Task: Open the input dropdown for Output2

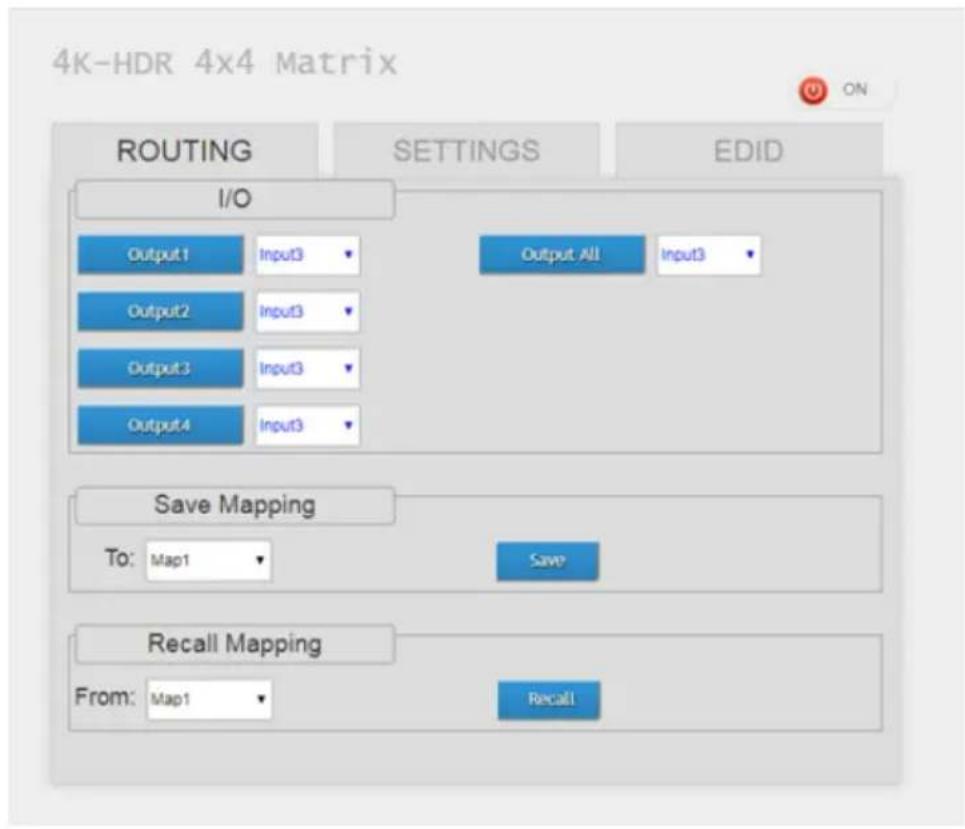Action: pyautogui.click(x=308, y=311)
